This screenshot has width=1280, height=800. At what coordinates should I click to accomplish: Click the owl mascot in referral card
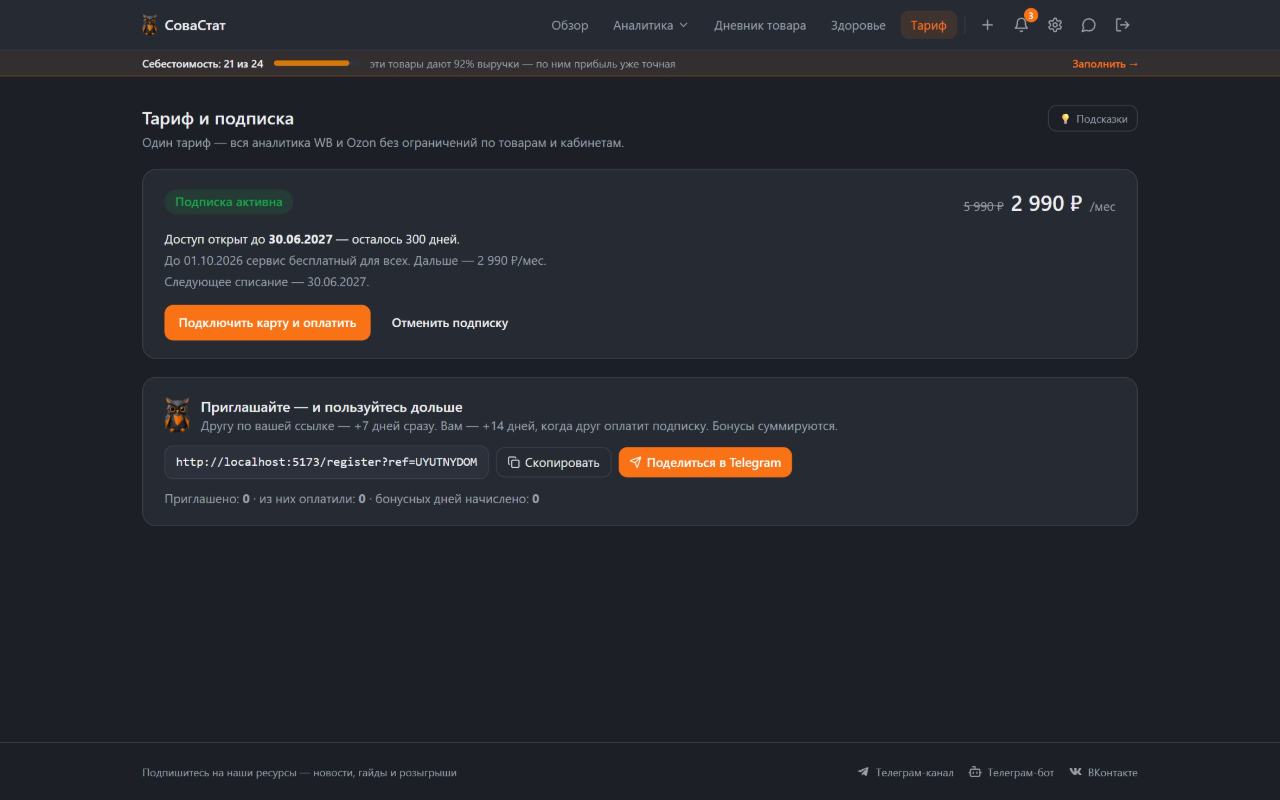(x=177, y=415)
